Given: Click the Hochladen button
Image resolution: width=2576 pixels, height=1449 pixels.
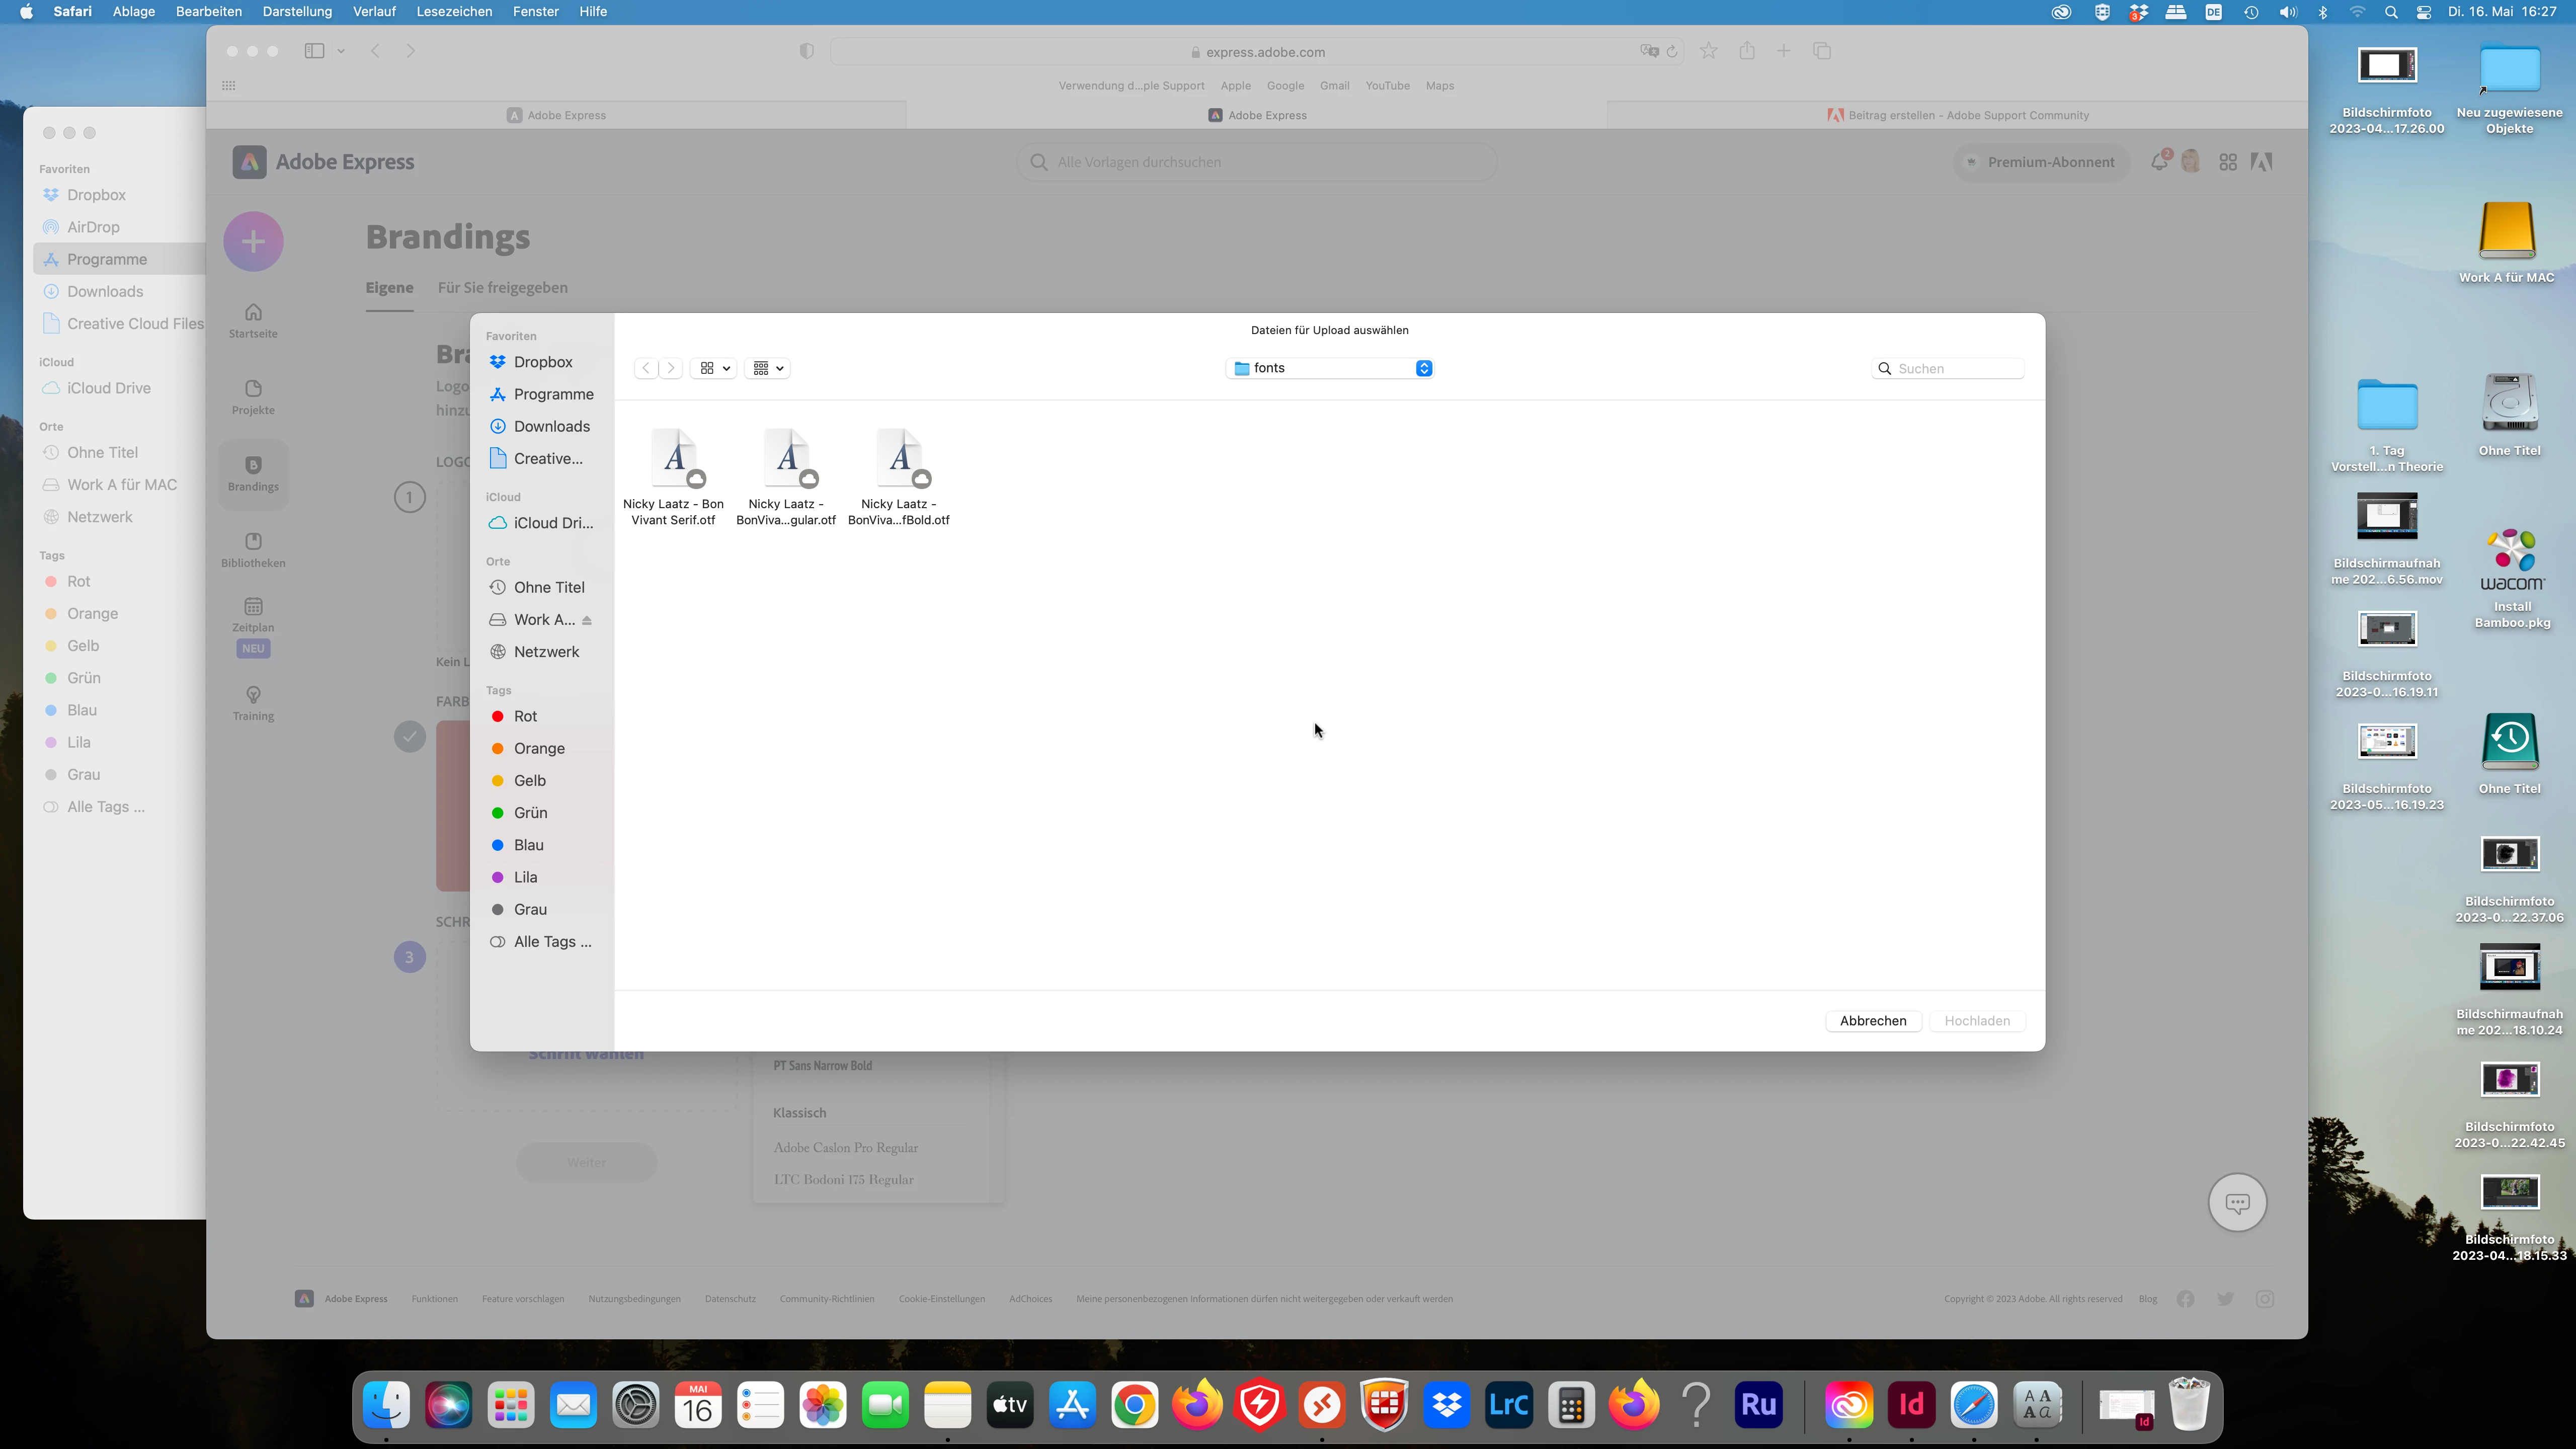Looking at the screenshot, I should pos(1976,1021).
